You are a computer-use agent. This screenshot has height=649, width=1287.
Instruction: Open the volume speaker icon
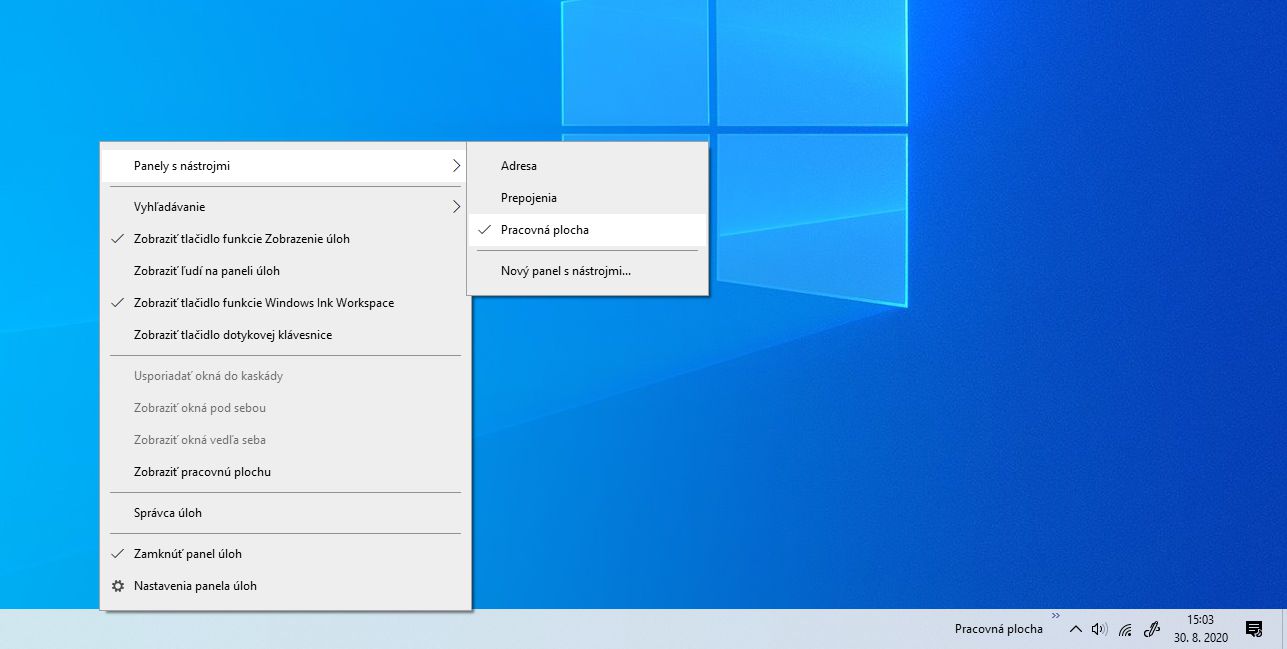click(1100, 629)
